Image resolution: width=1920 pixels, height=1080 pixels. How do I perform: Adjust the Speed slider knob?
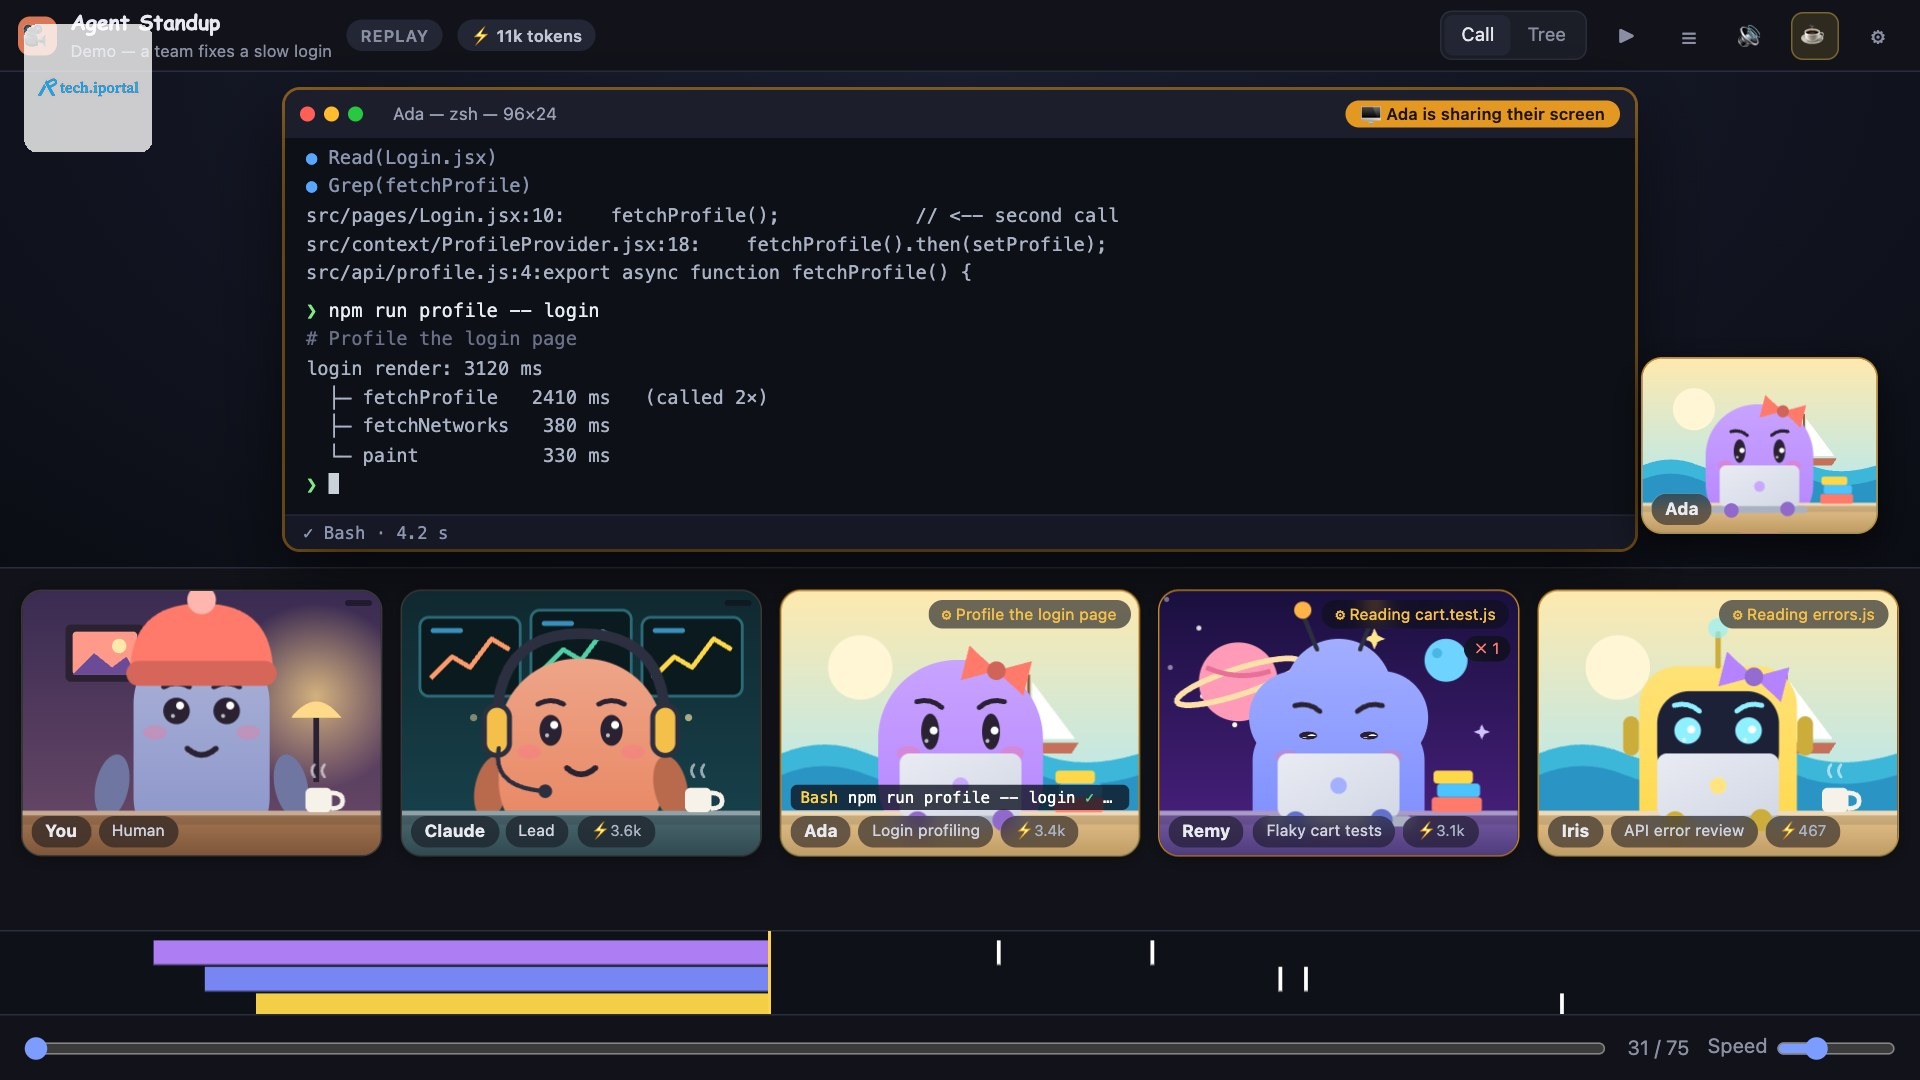1816,1048
